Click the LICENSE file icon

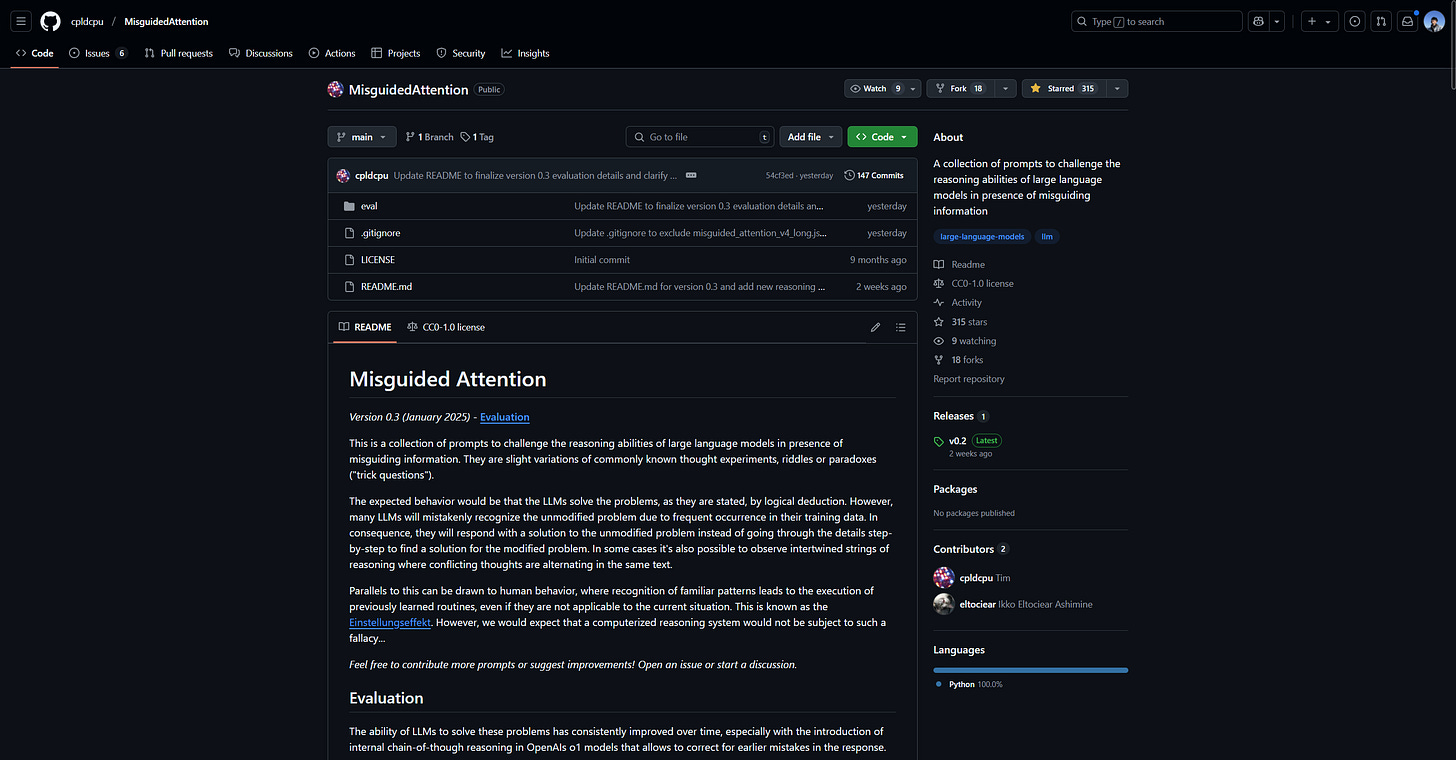tap(349, 260)
